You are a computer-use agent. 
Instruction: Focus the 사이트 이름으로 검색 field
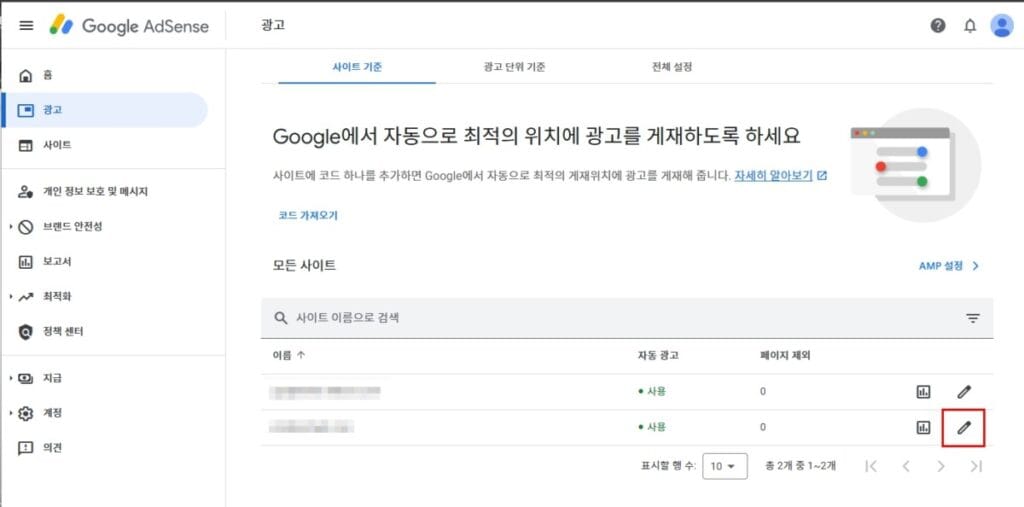pos(627,318)
